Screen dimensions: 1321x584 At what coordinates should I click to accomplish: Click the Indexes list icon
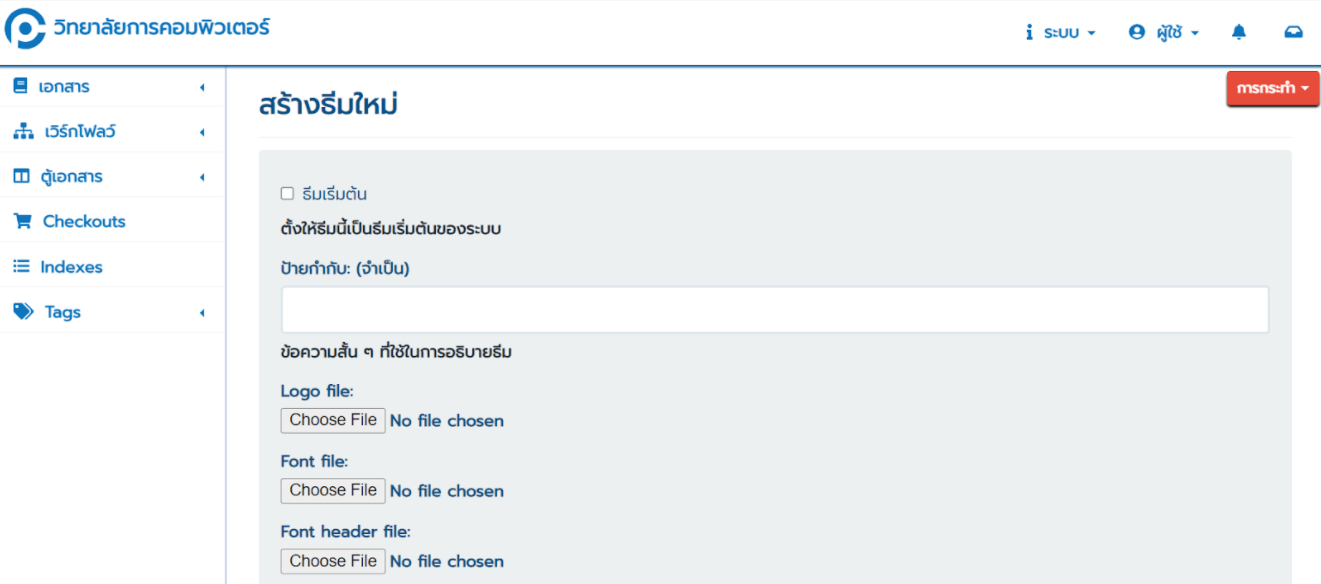21,267
